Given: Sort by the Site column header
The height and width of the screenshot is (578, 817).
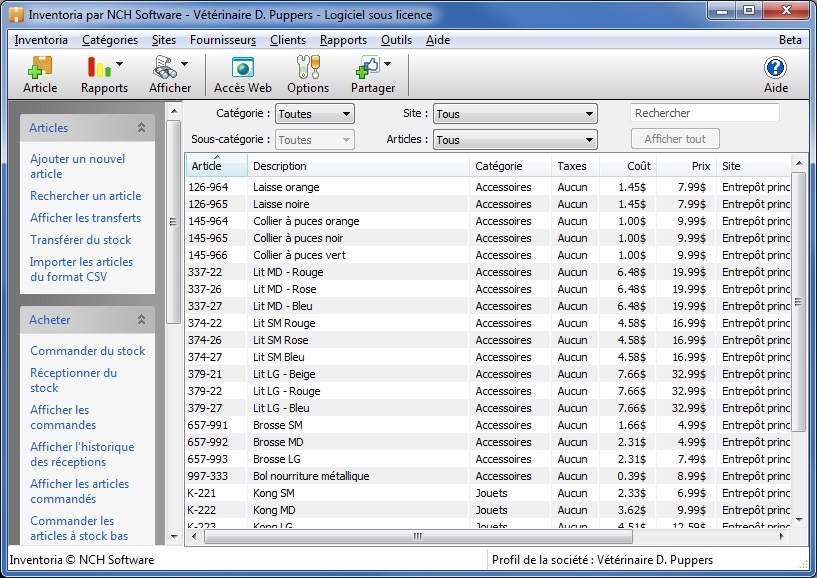Looking at the screenshot, I should (x=754, y=166).
